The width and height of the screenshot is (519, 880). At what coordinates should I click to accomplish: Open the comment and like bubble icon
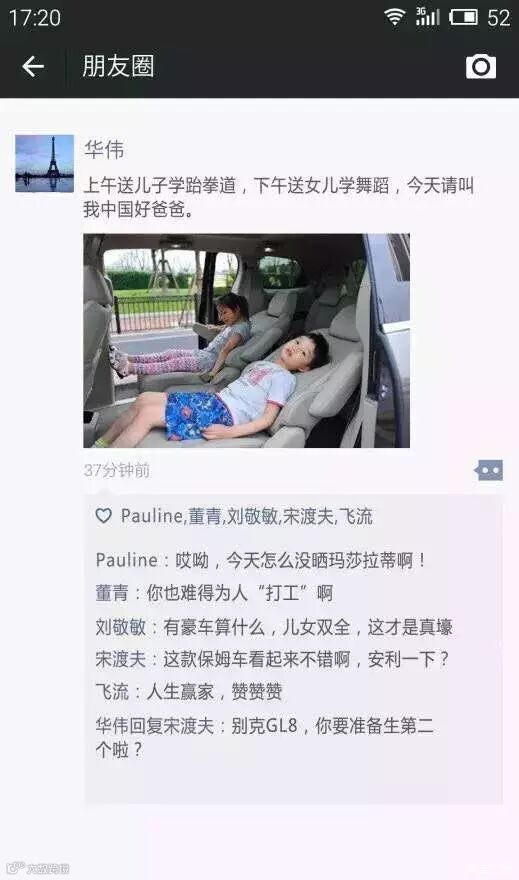(x=488, y=470)
